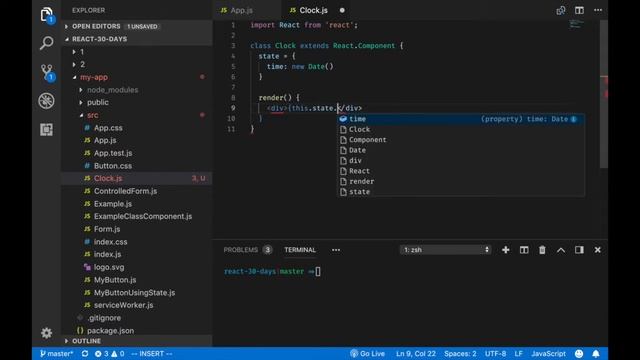Image resolution: width=640 pixels, height=360 pixels.
Task: Open the Terminal panel tab
Action: (300, 250)
